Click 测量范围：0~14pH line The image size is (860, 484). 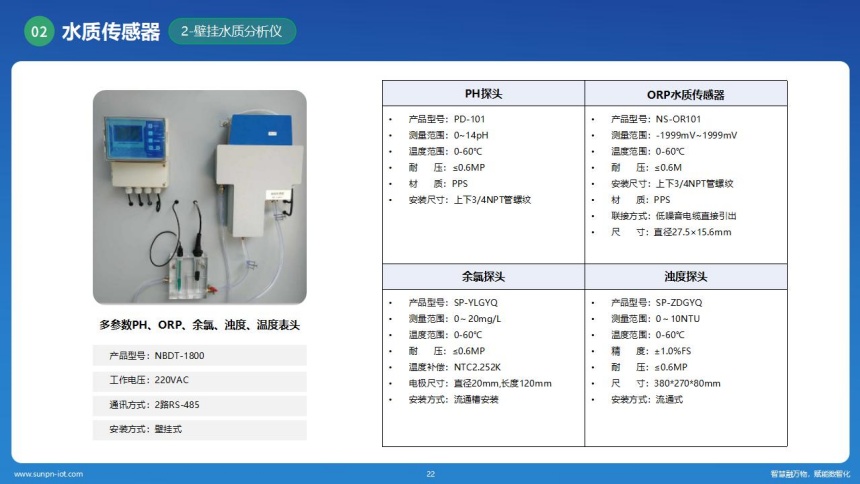coord(448,135)
